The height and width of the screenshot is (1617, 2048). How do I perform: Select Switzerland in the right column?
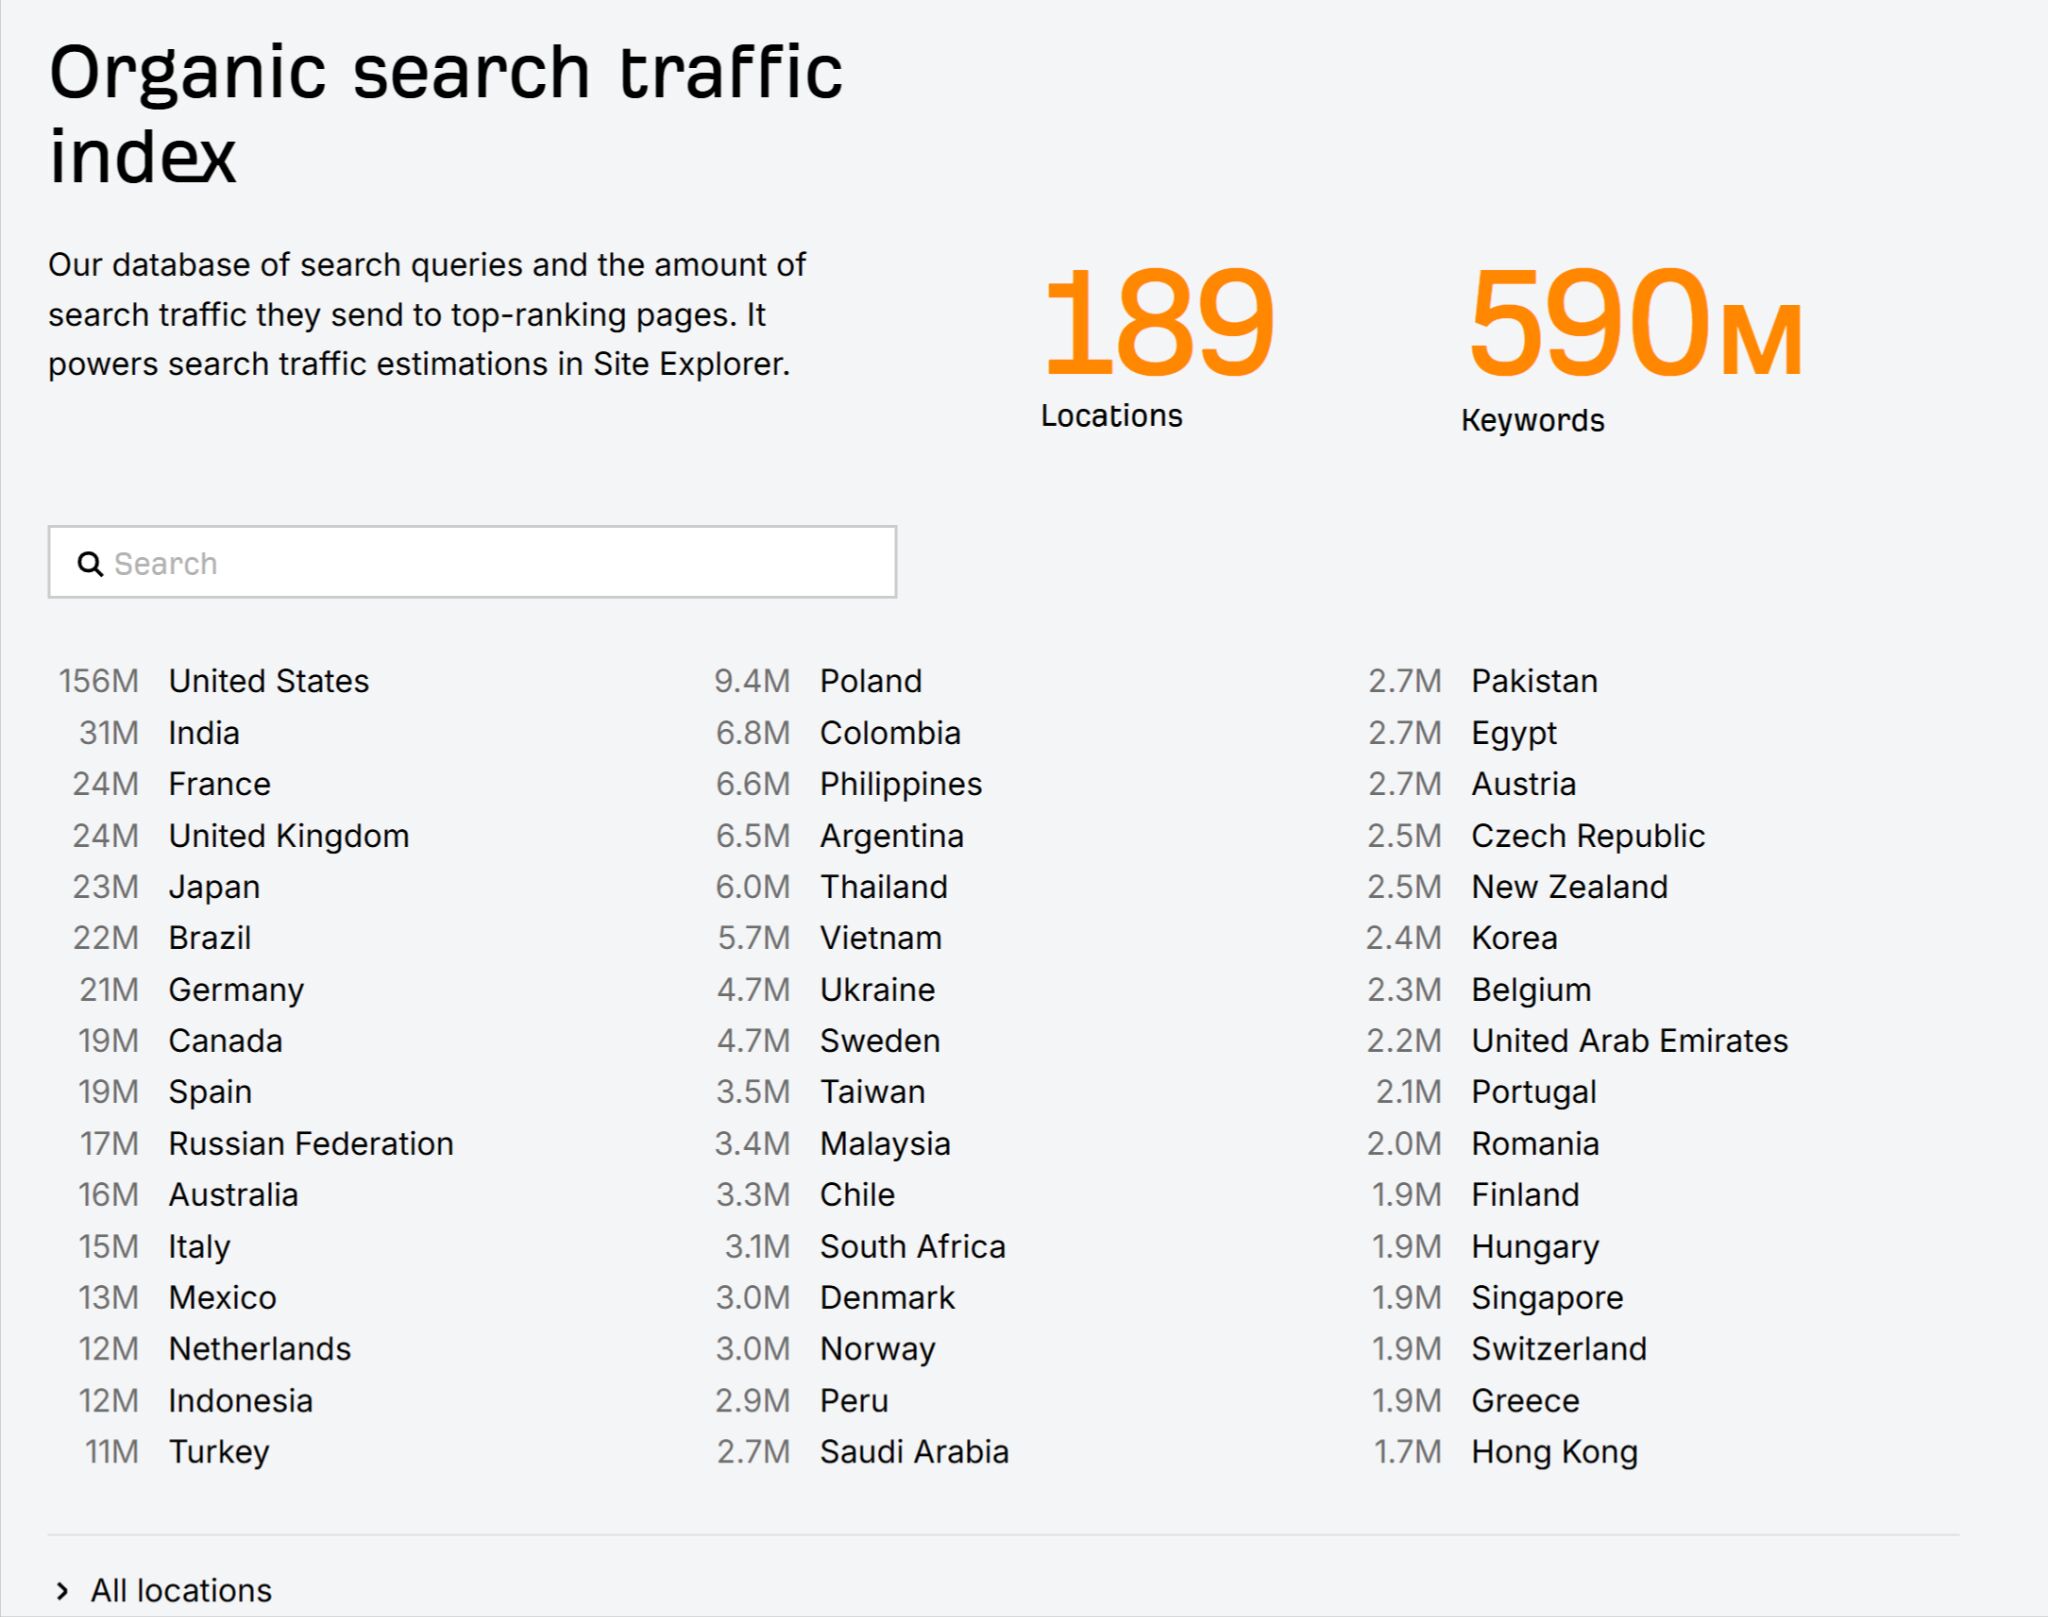tap(1557, 1348)
